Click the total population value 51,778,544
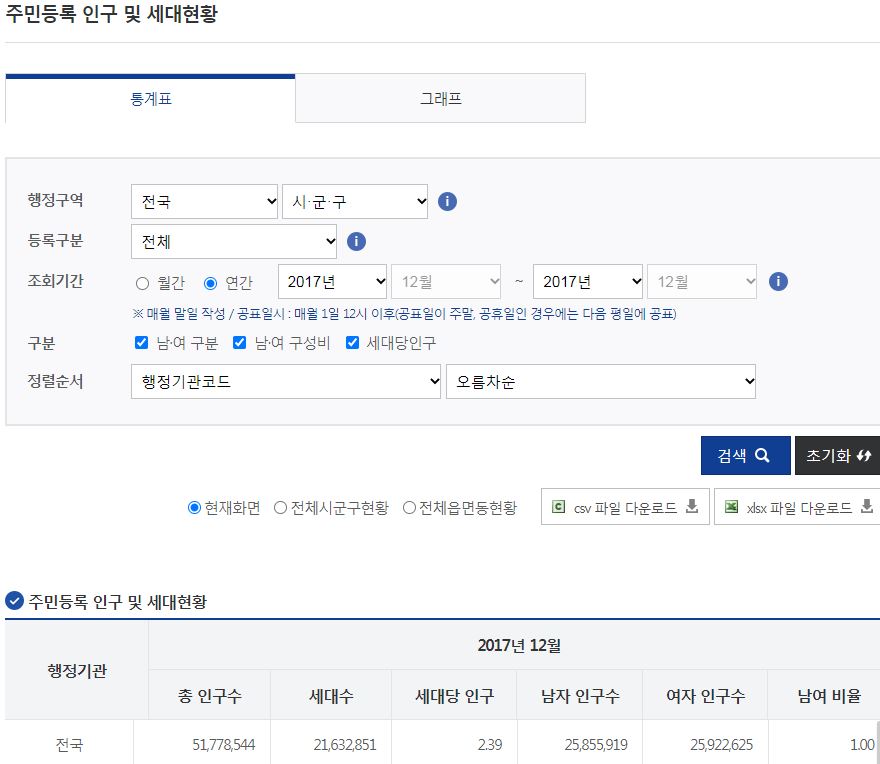The height and width of the screenshot is (764, 880). [223, 744]
